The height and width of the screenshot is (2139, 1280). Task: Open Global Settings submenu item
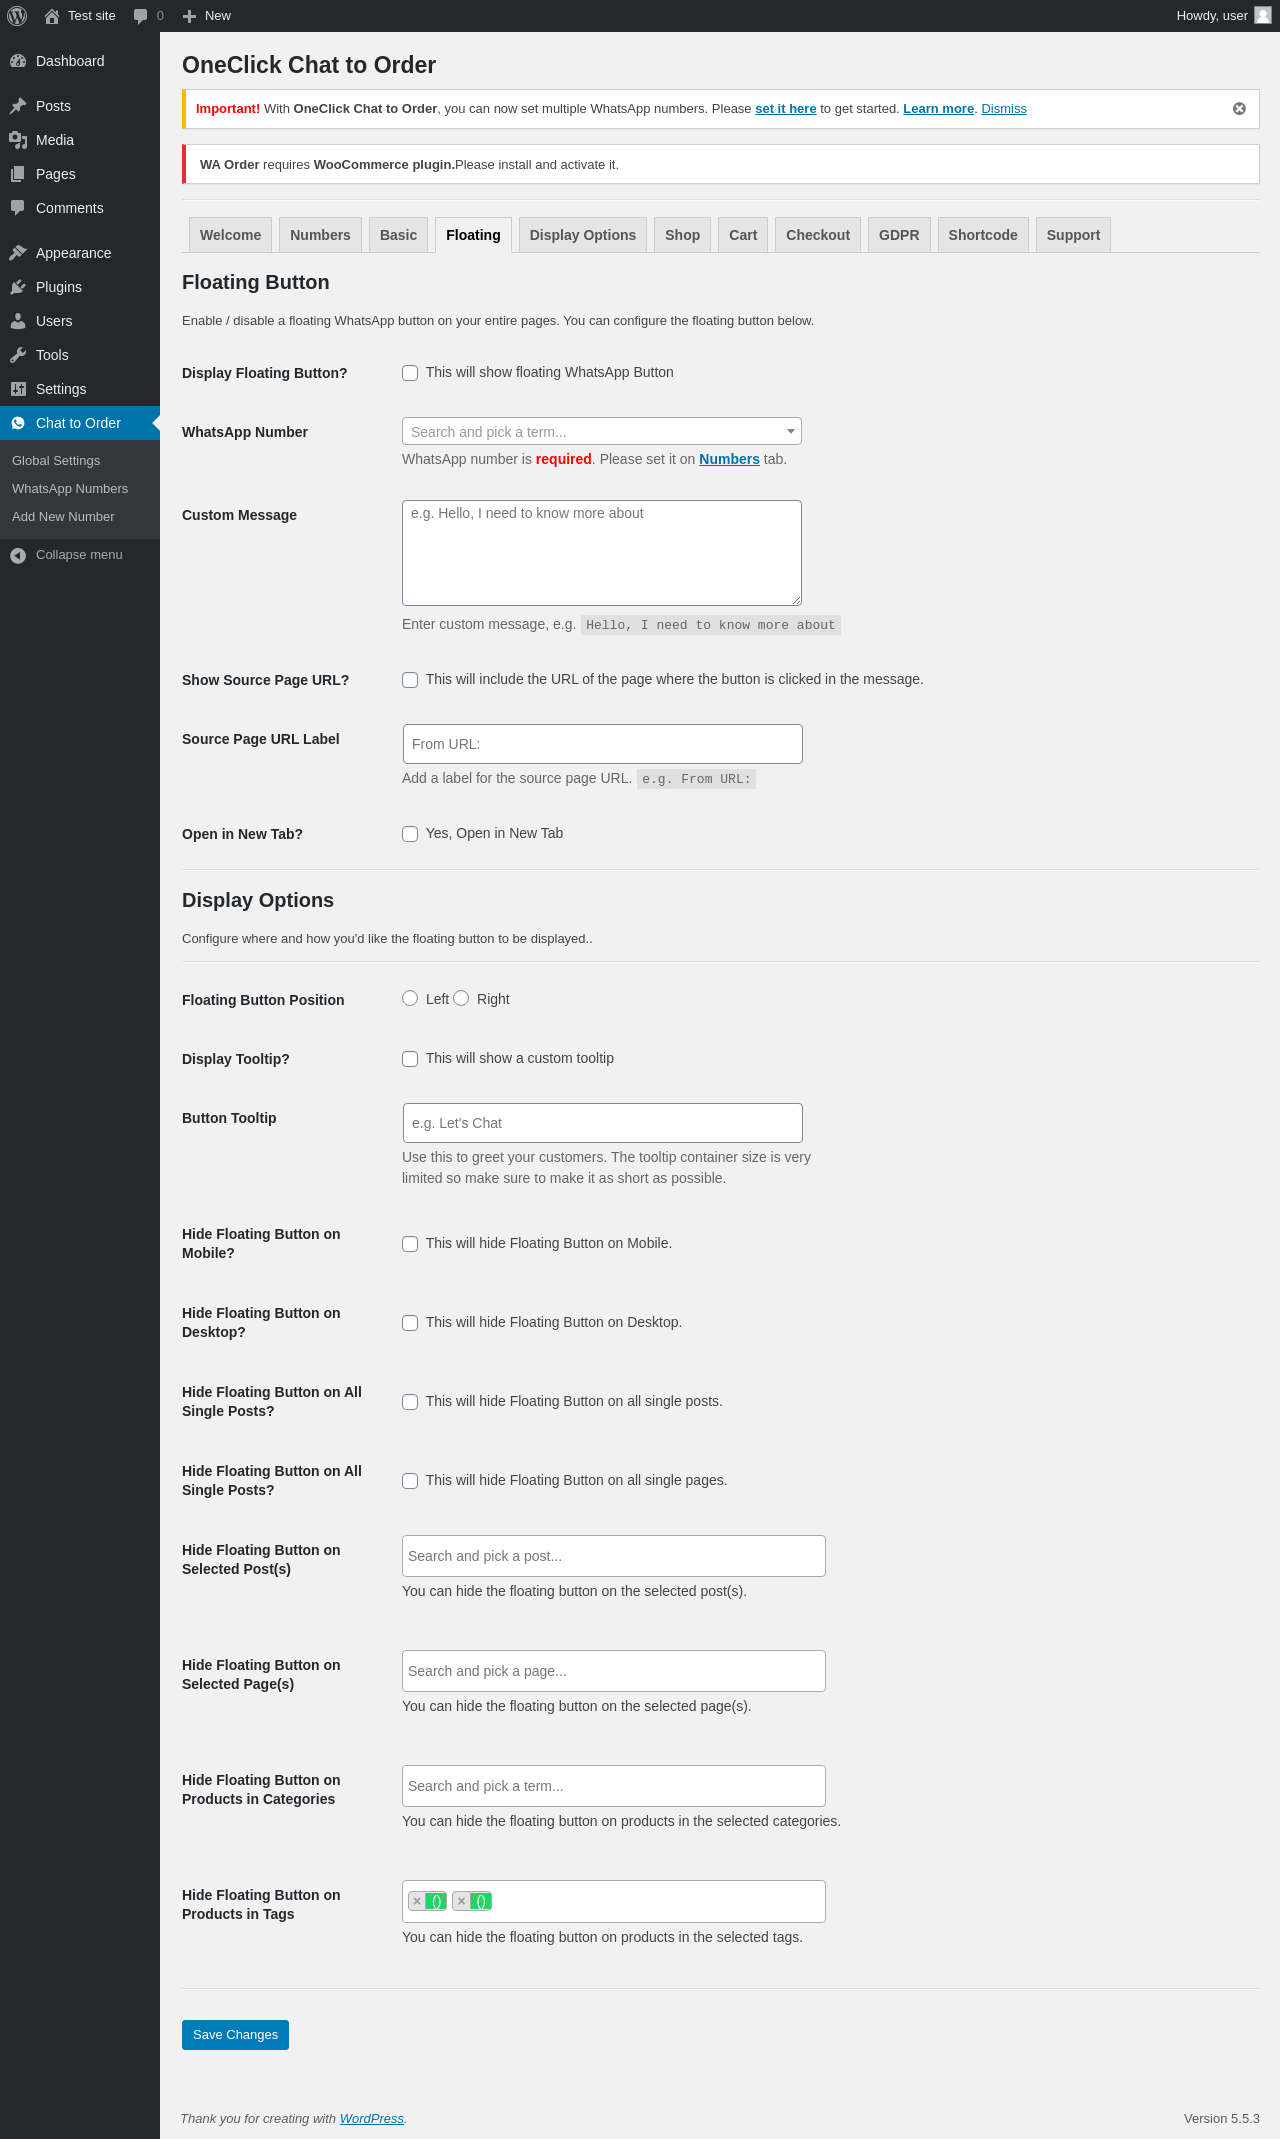(x=56, y=461)
